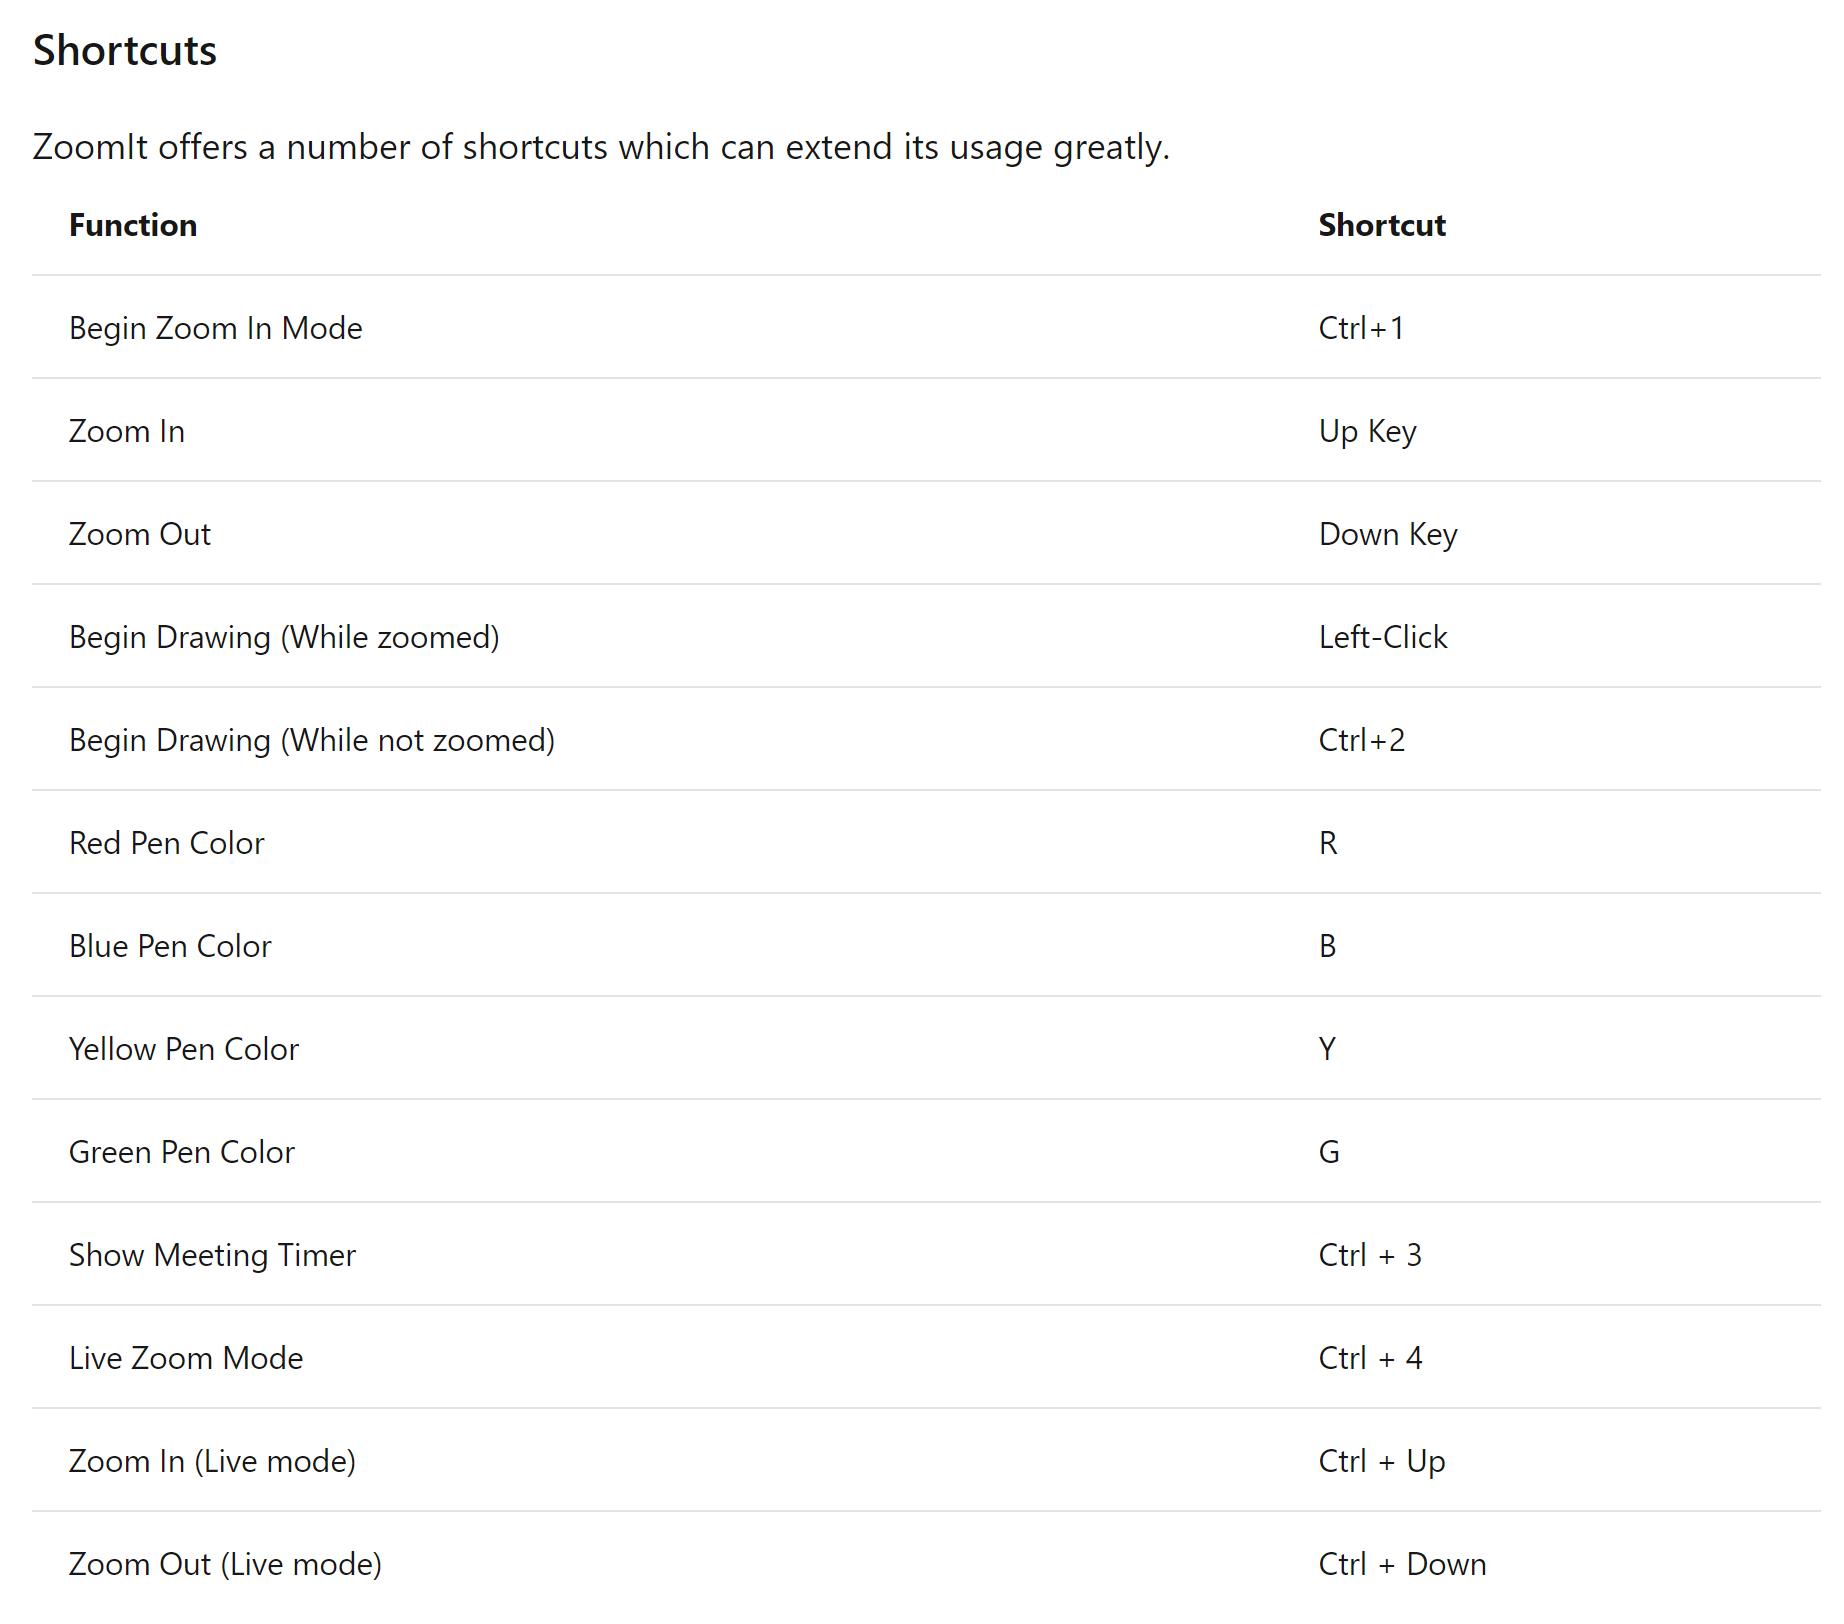Click the Left-Click shortcut cell

coord(1383,638)
